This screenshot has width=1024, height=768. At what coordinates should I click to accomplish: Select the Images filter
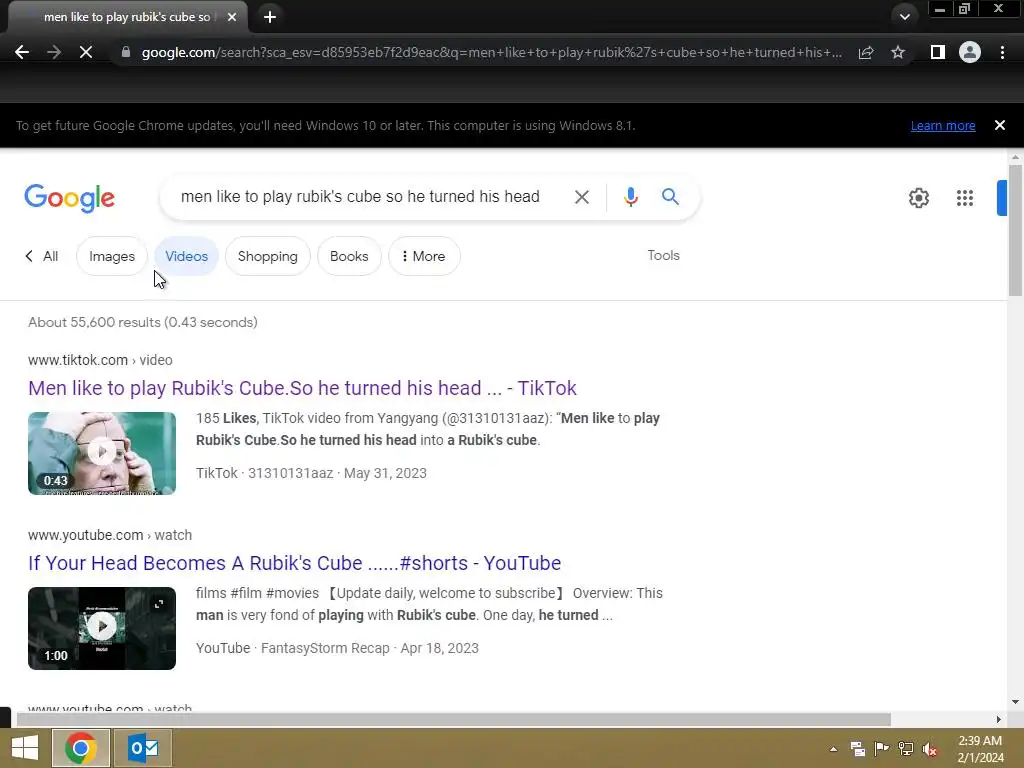click(x=112, y=256)
